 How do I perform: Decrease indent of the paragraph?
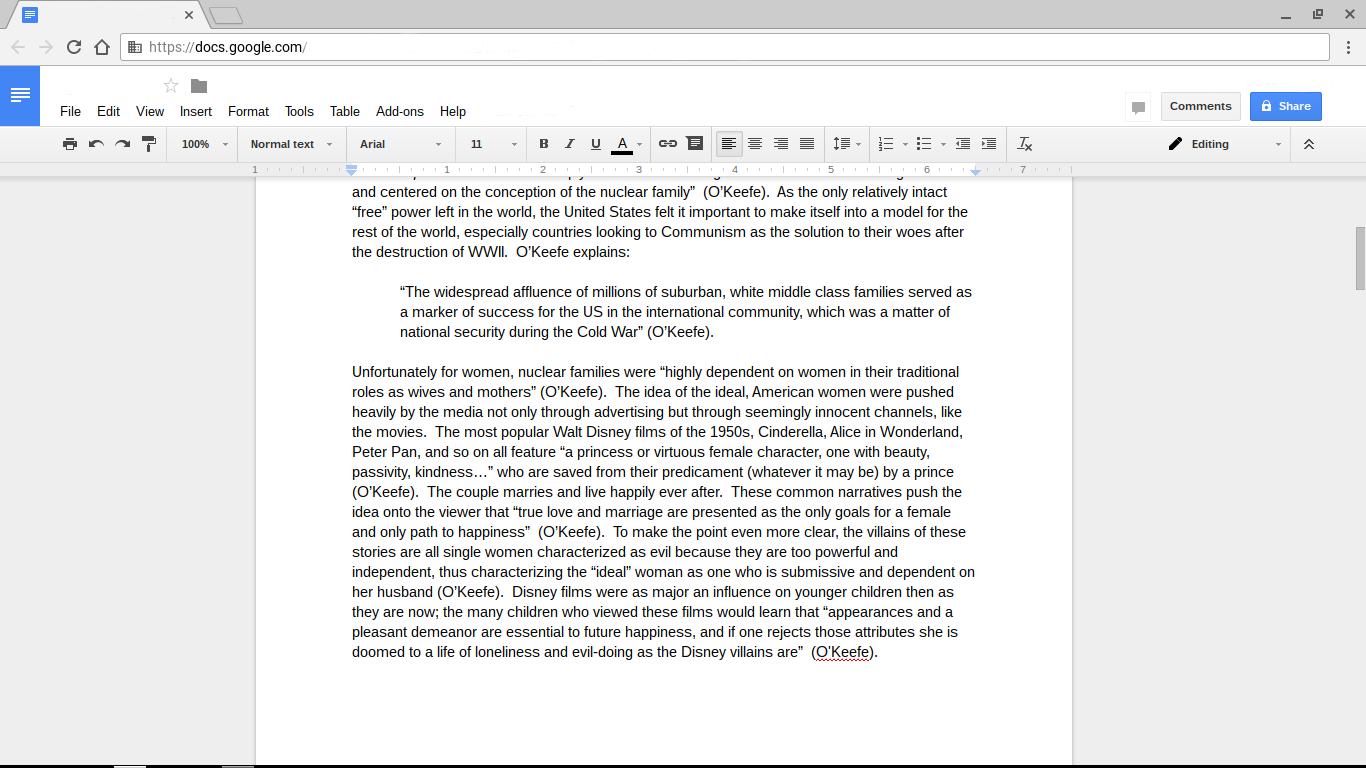point(963,144)
